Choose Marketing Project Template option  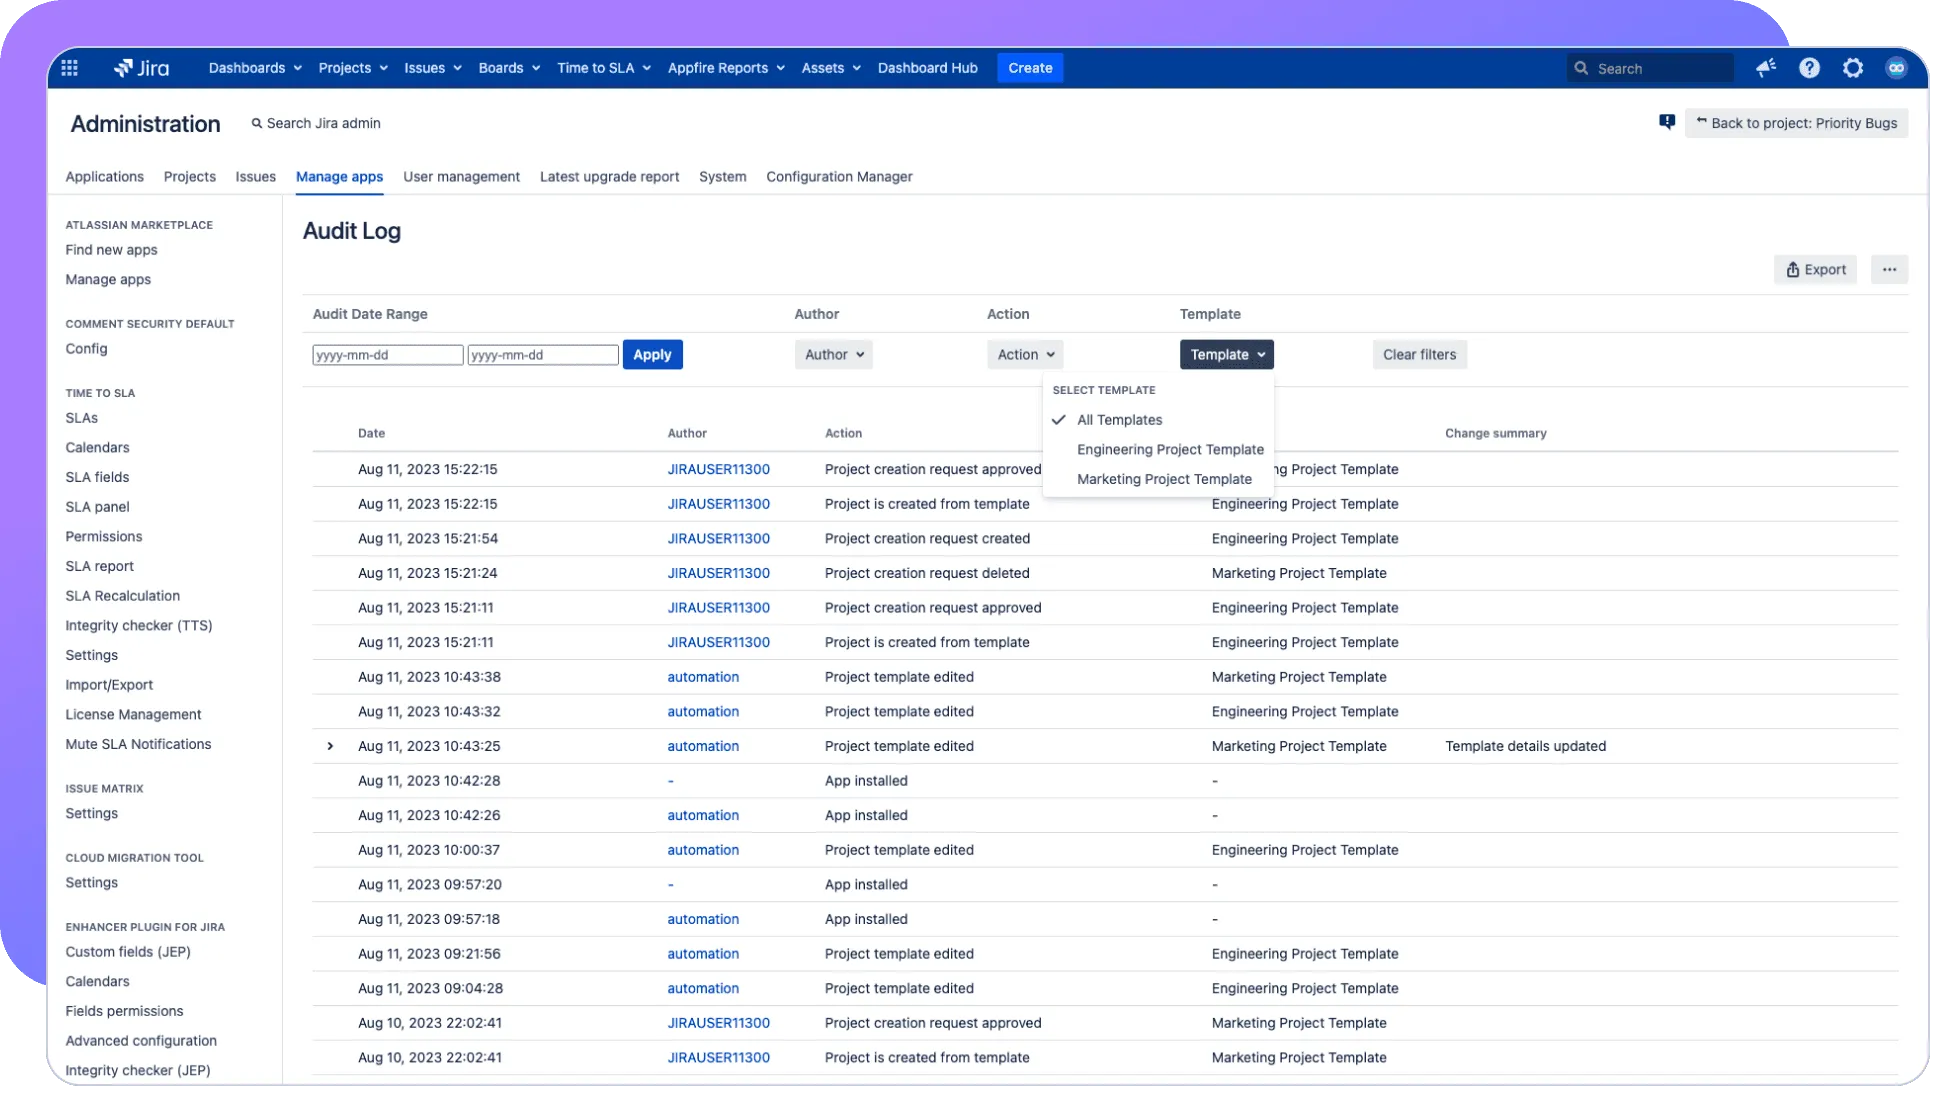tap(1164, 479)
